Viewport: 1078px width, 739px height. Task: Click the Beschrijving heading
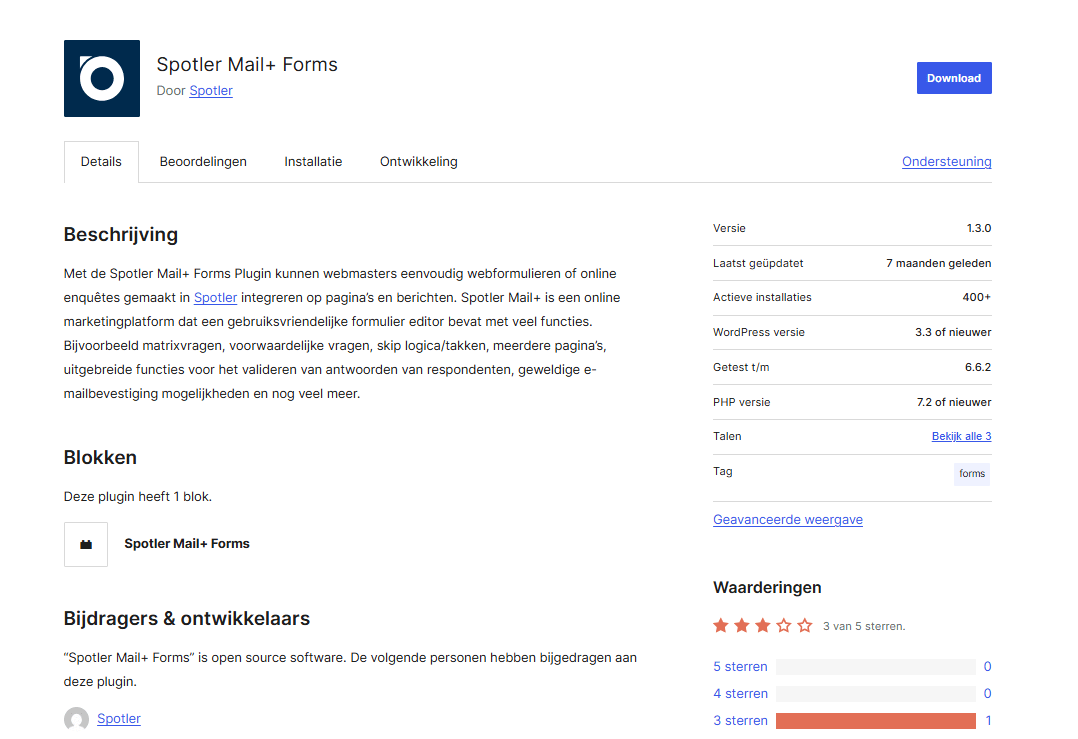click(121, 234)
